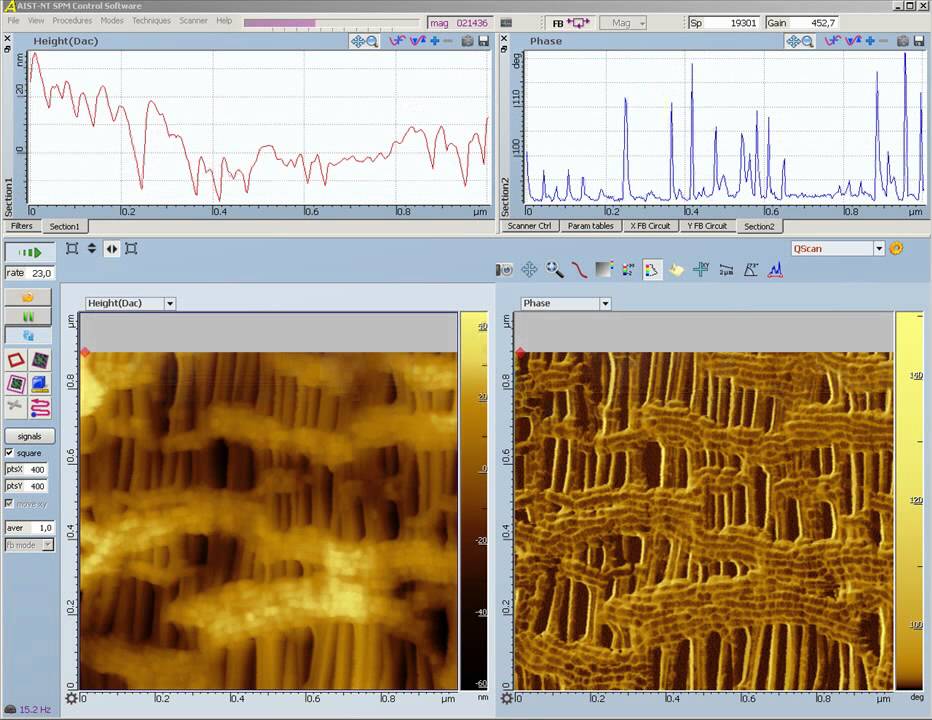The height and width of the screenshot is (720, 932).
Task: Switch to the Filters tab
Action: 23,226
